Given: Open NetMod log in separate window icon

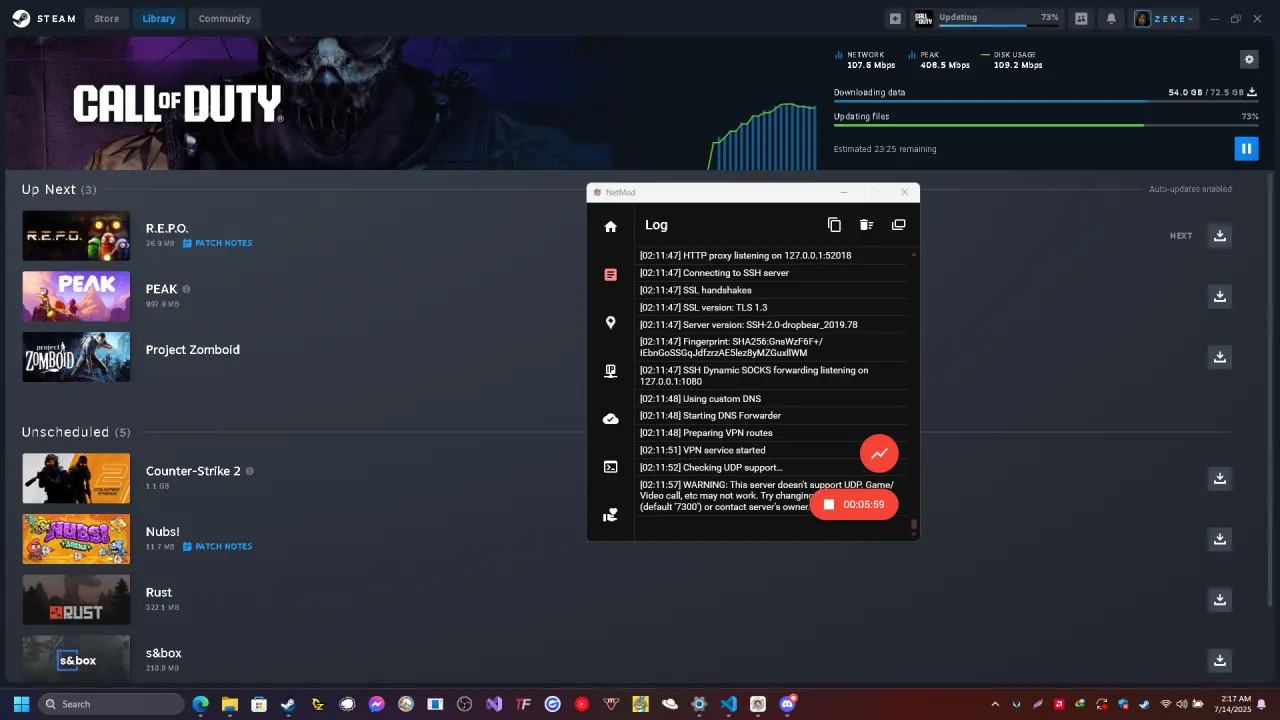Looking at the screenshot, I should tap(898, 225).
